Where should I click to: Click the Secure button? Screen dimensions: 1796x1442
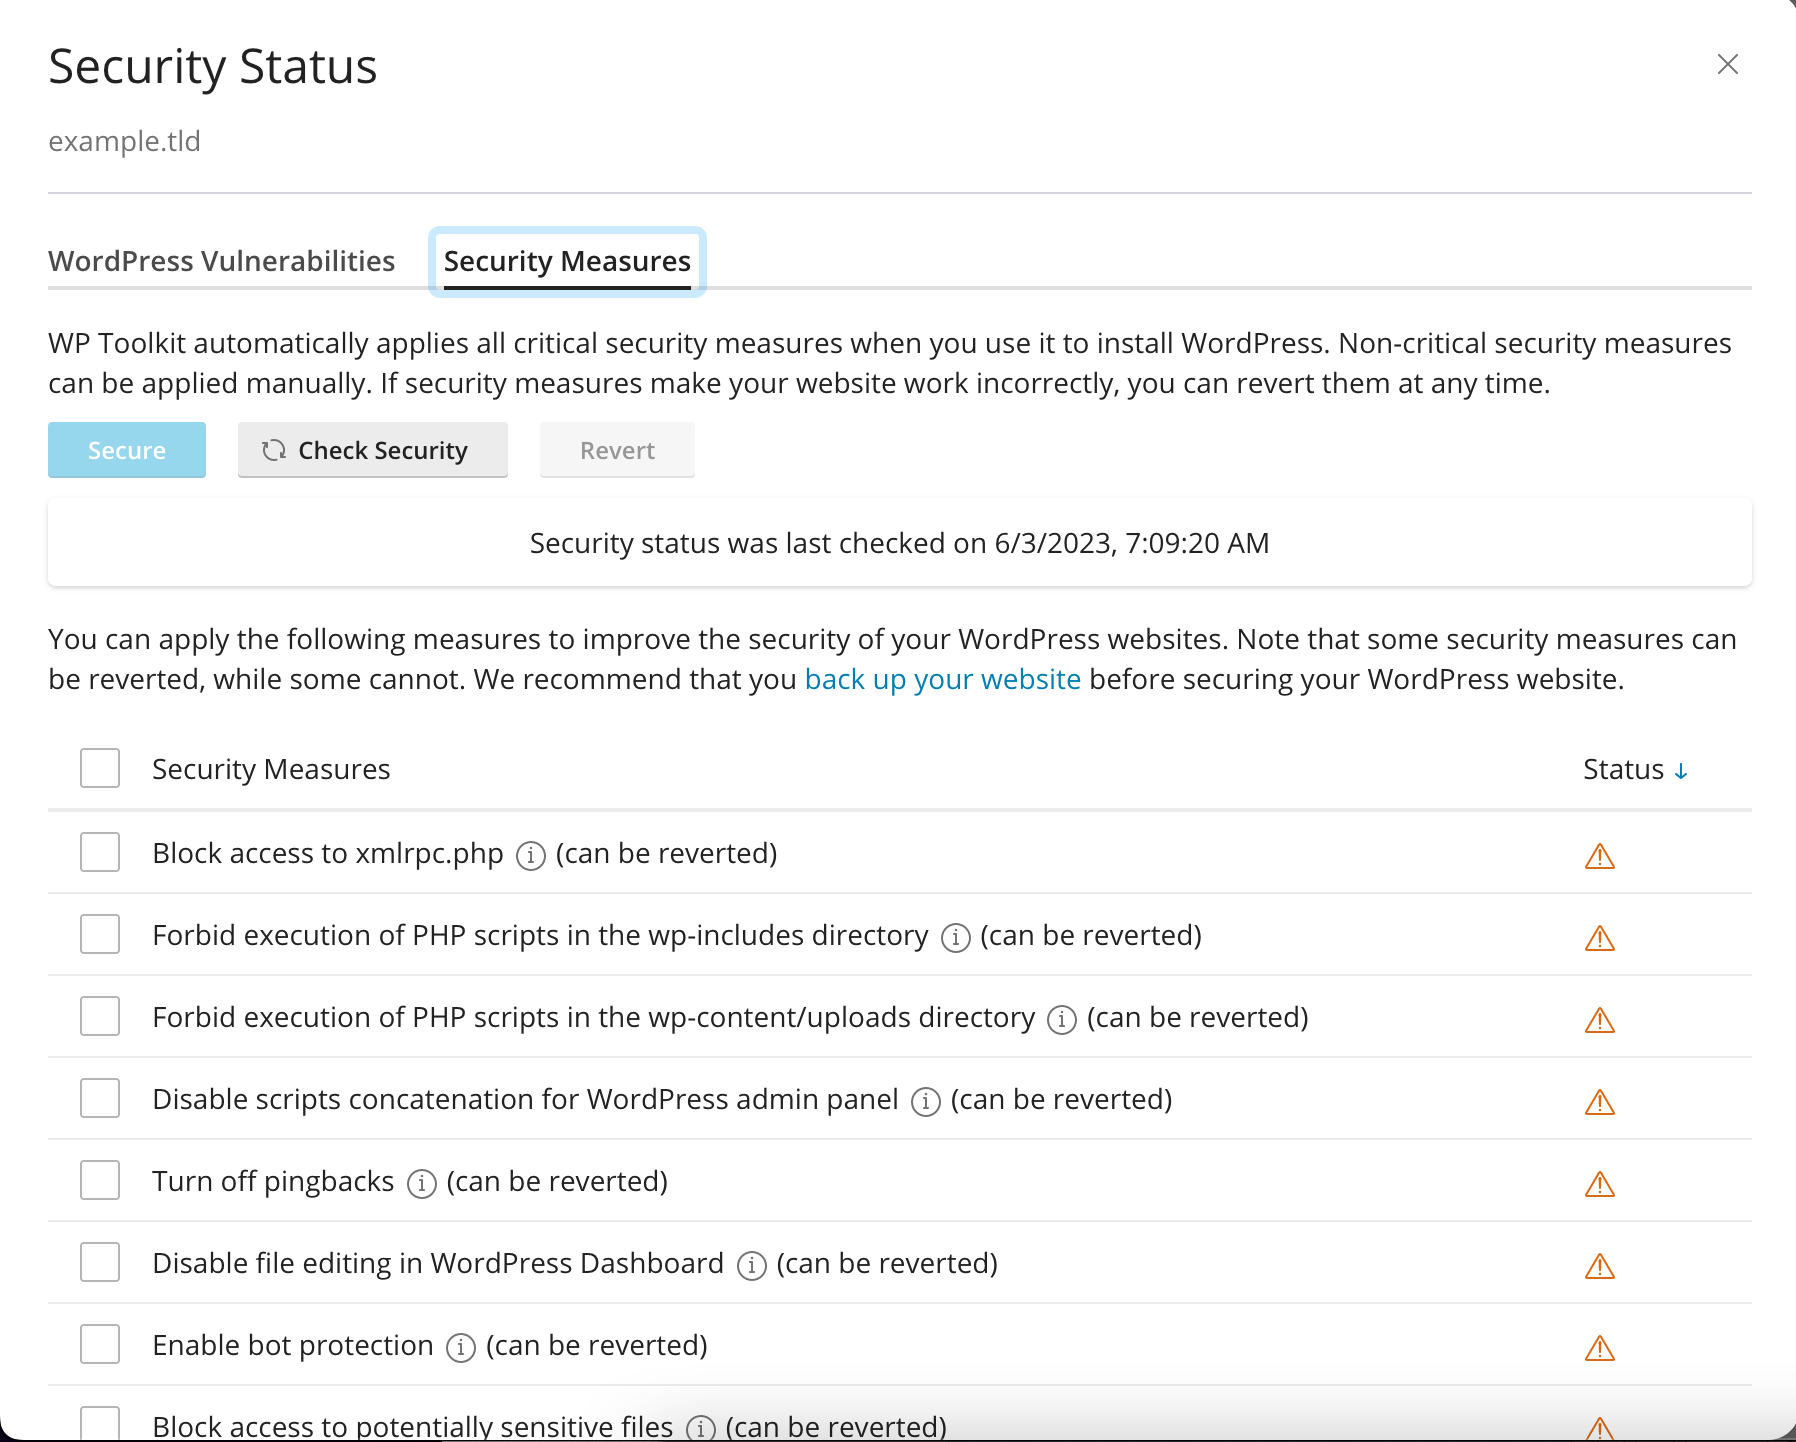pyautogui.click(x=127, y=450)
